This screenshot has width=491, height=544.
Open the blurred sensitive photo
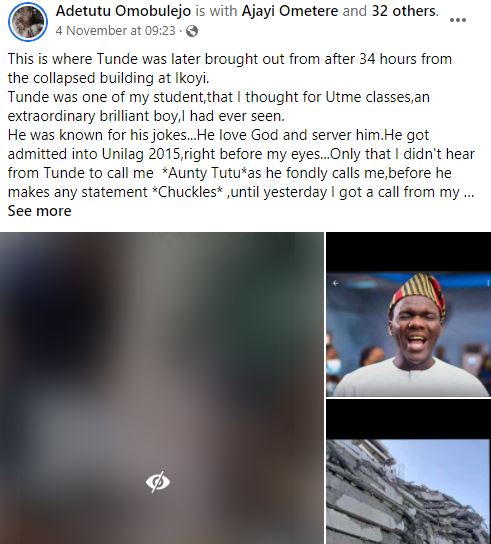[162, 388]
